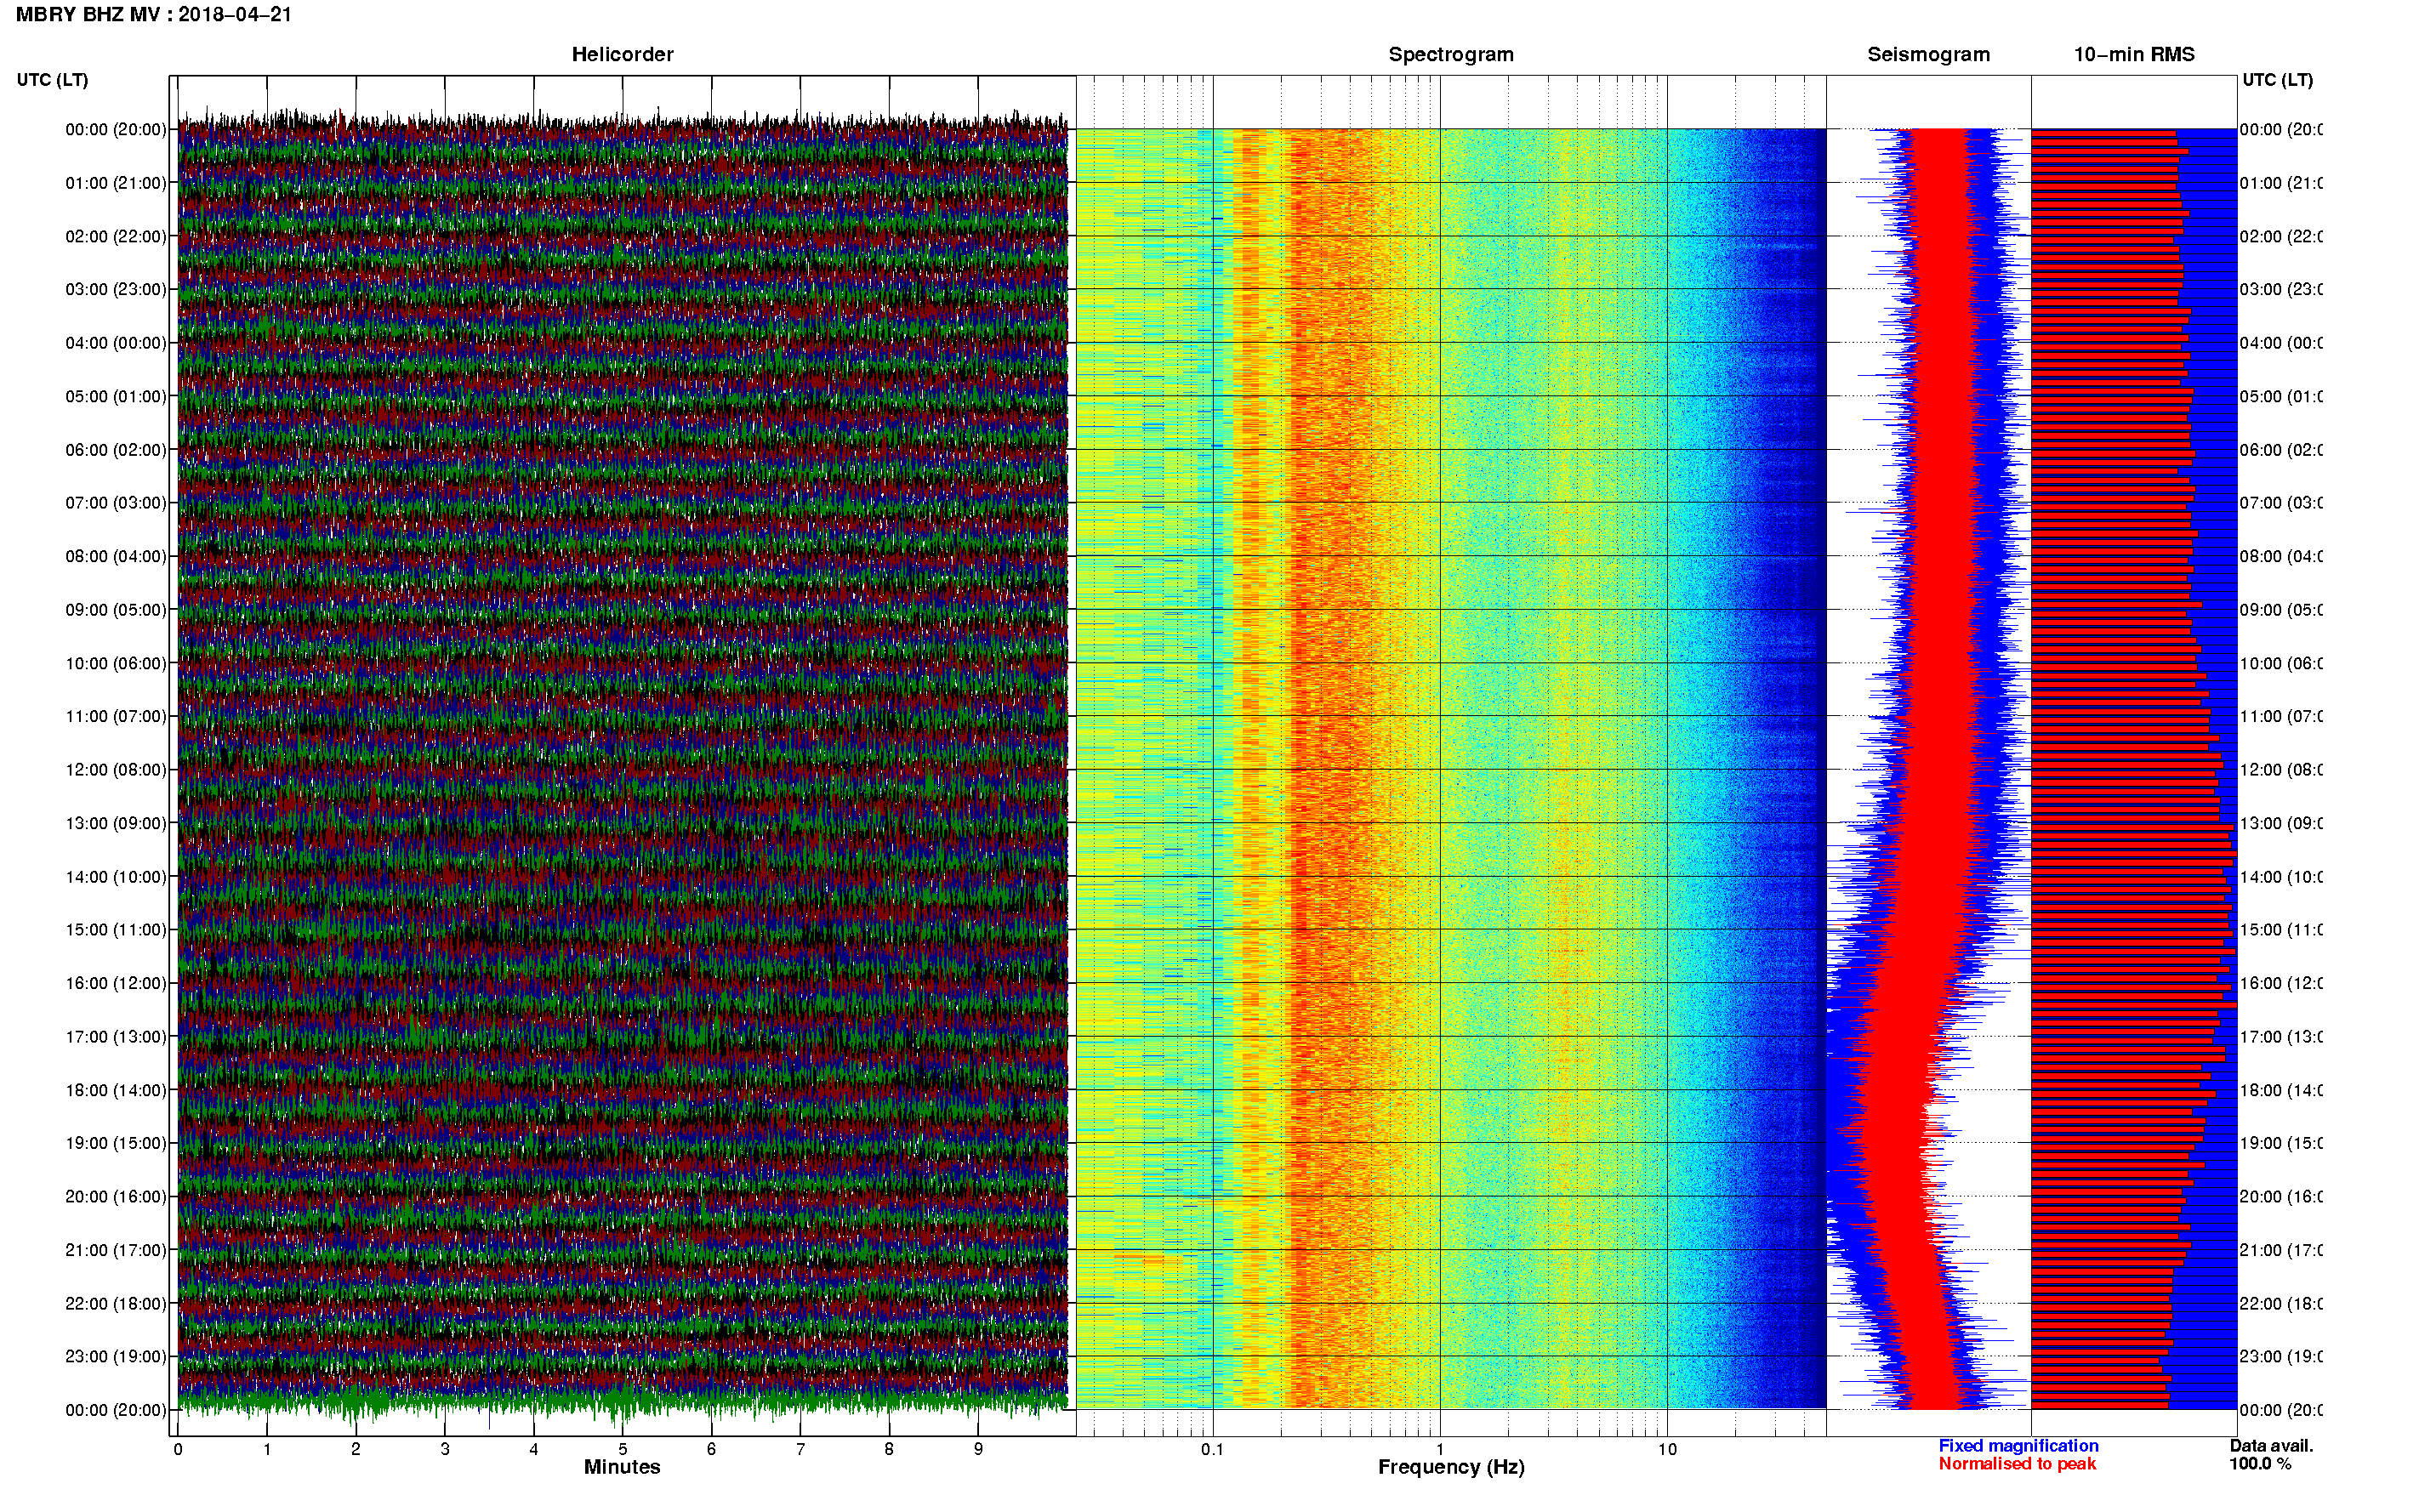Image resolution: width=2419 pixels, height=1512 pixels.
Task: Click the 'Minutes' axis title
Action: pyautogui.click(x=622, y=1467)
